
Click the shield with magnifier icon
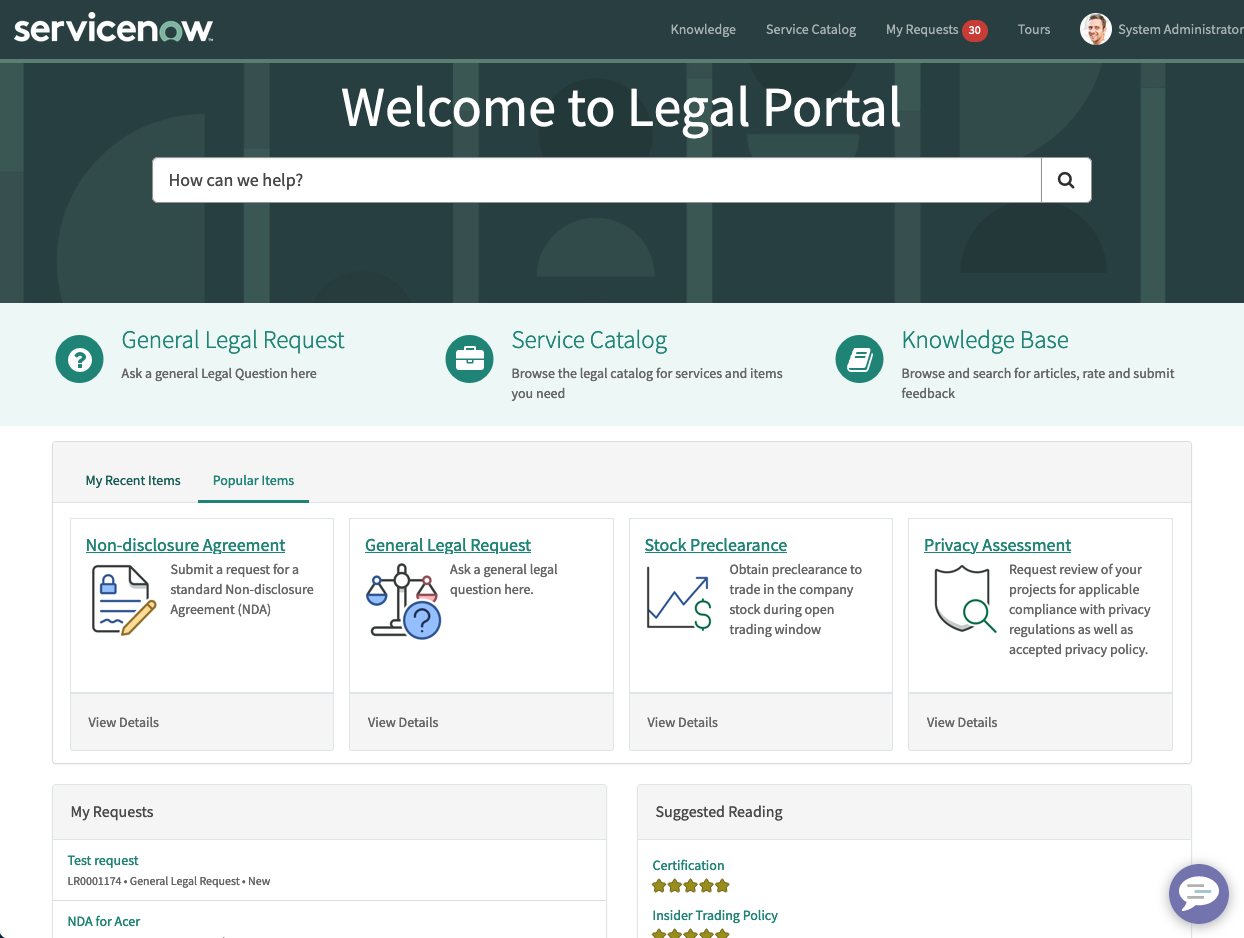965,600
